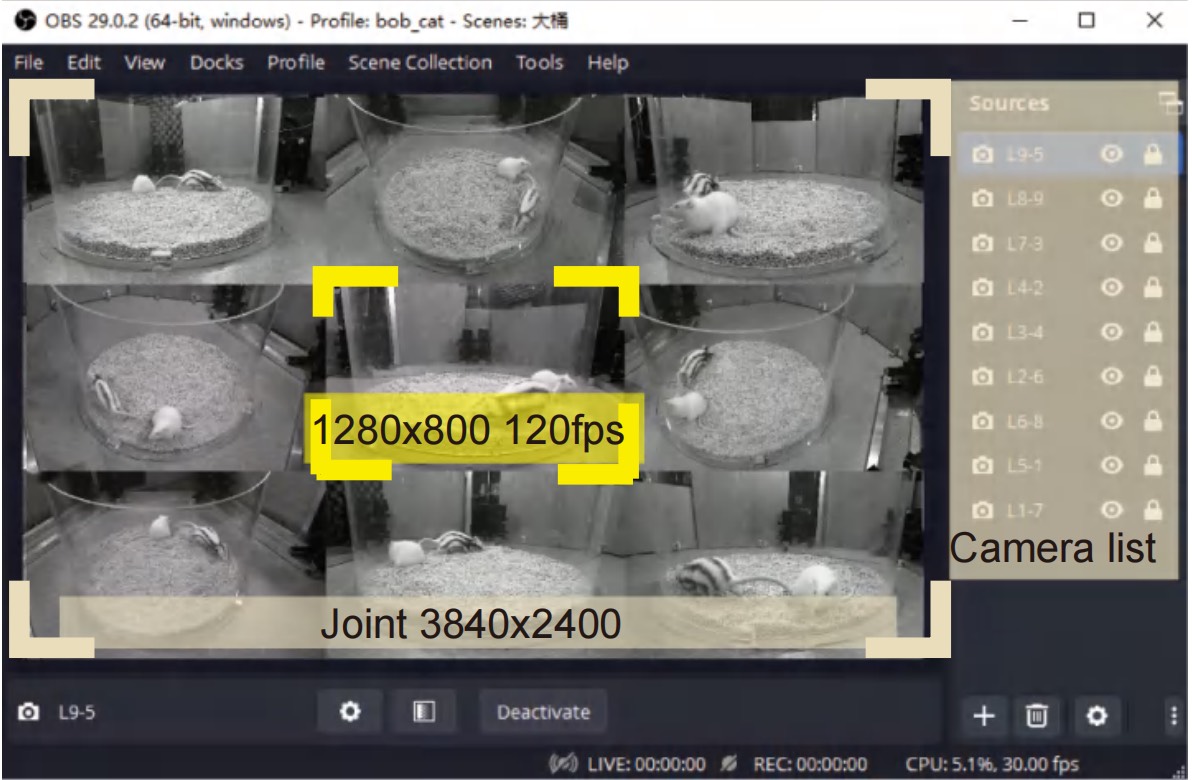Open the Tools menu
This screenshot has width=1192, height=780.
point(539,63)
